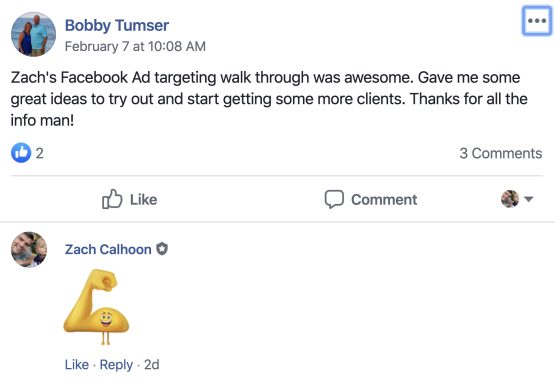Open Bobby Tumser's profile name link

117,25
